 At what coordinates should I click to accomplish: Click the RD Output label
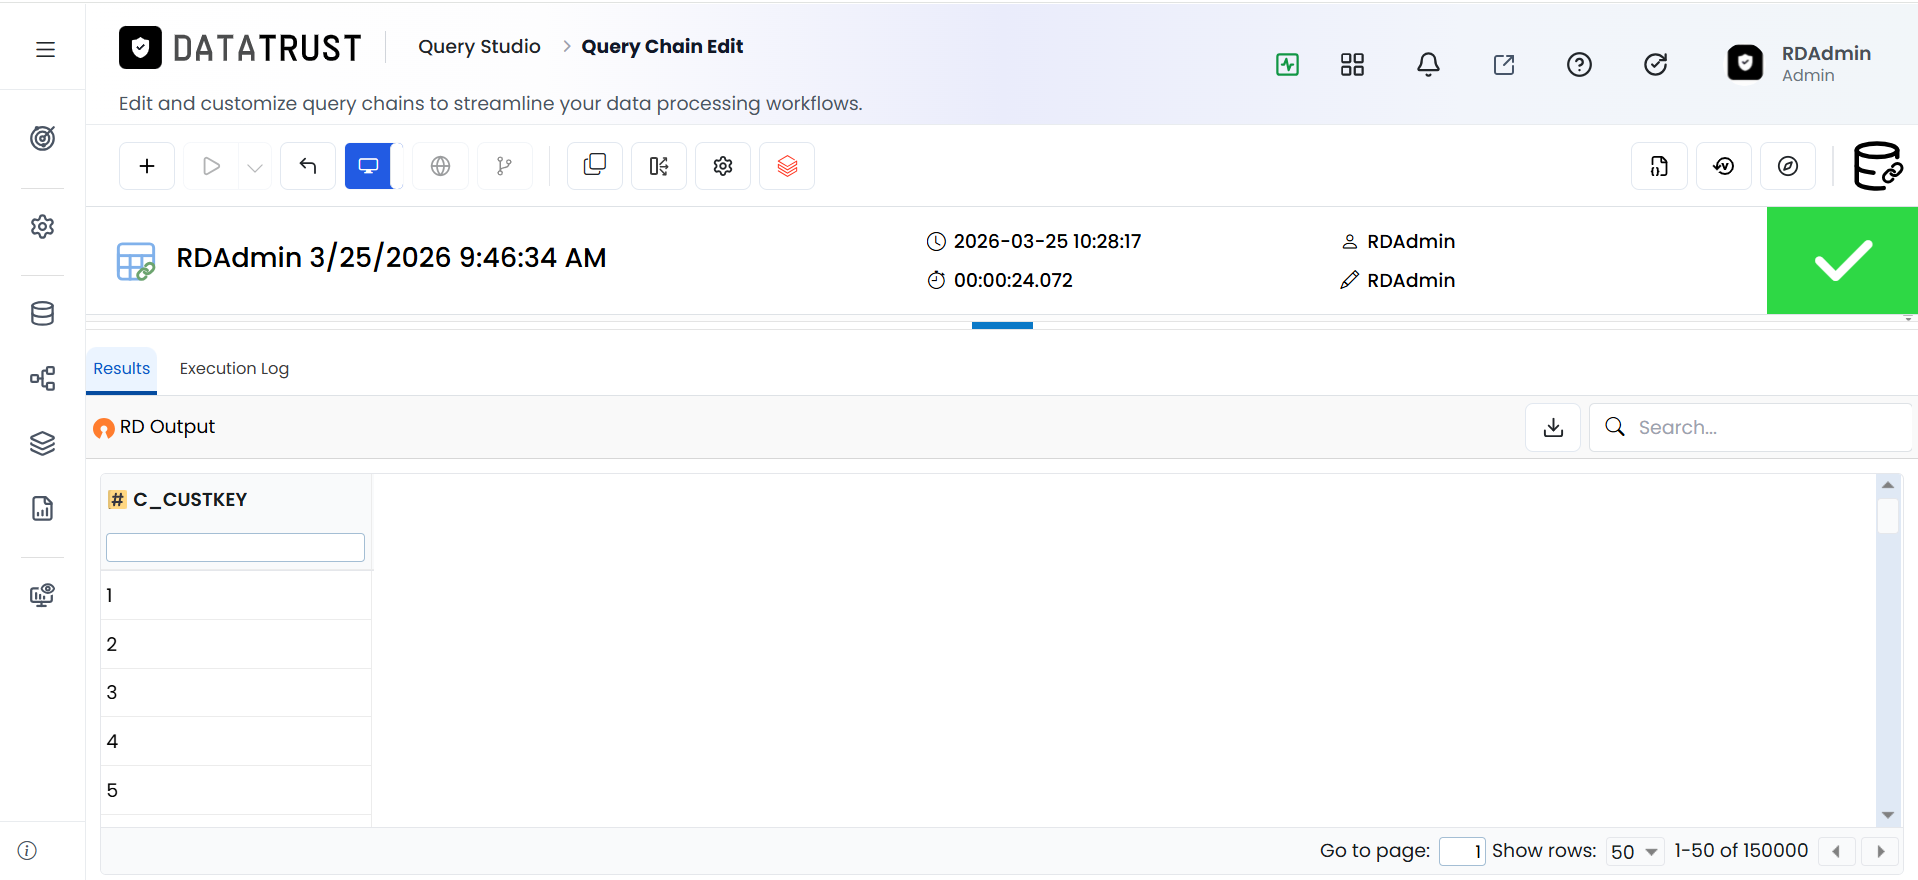point(167,427)
